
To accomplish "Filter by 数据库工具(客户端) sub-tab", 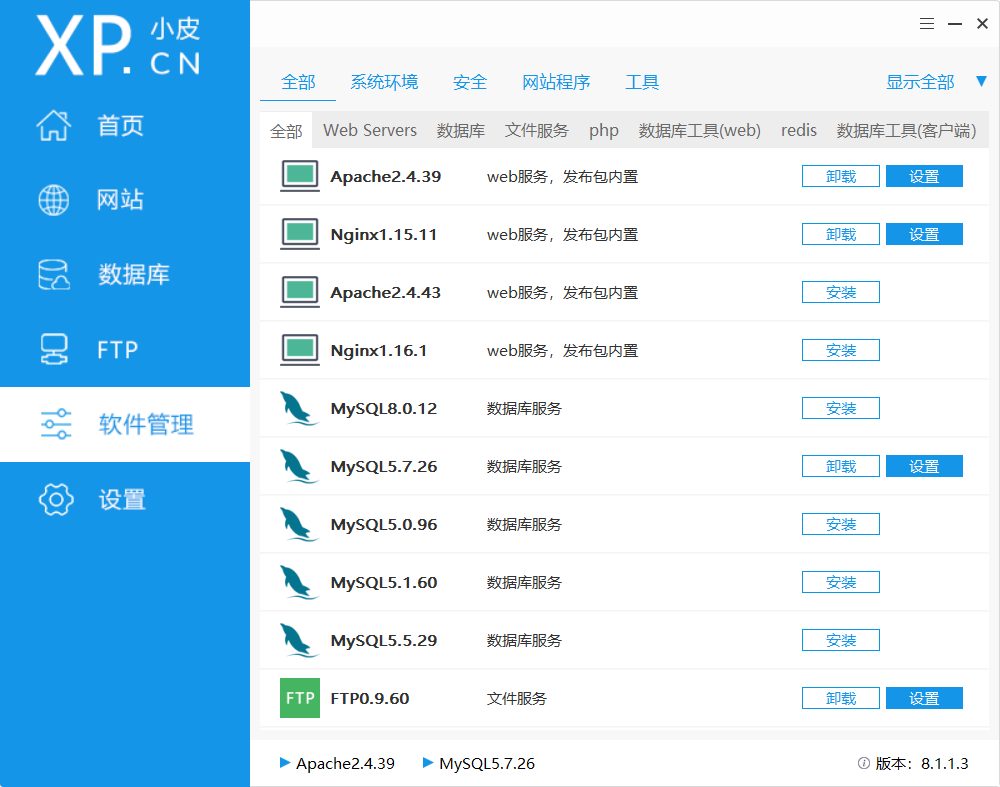I will pos(906,131).
